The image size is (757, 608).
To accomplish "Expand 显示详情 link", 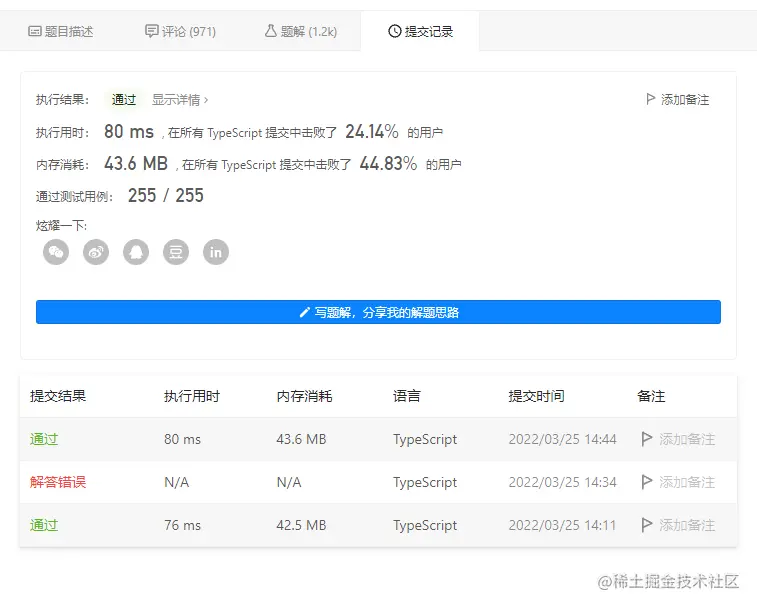I will (180, 100).
